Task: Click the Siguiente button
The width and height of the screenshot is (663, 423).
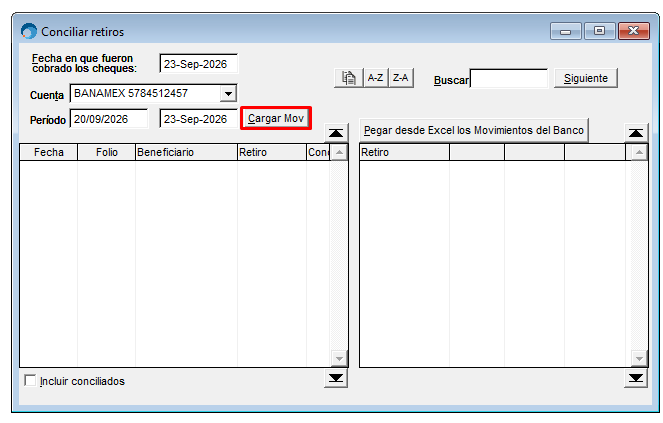Action: coord(586,78)
